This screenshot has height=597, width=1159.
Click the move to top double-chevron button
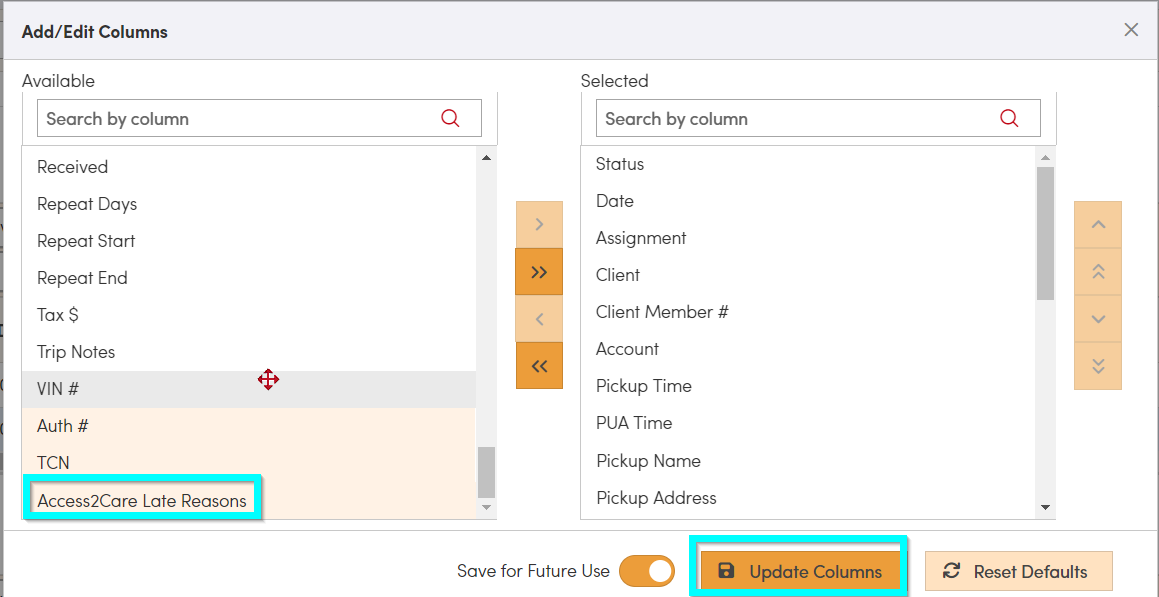pyautogui.click(x=1098, y=272)
